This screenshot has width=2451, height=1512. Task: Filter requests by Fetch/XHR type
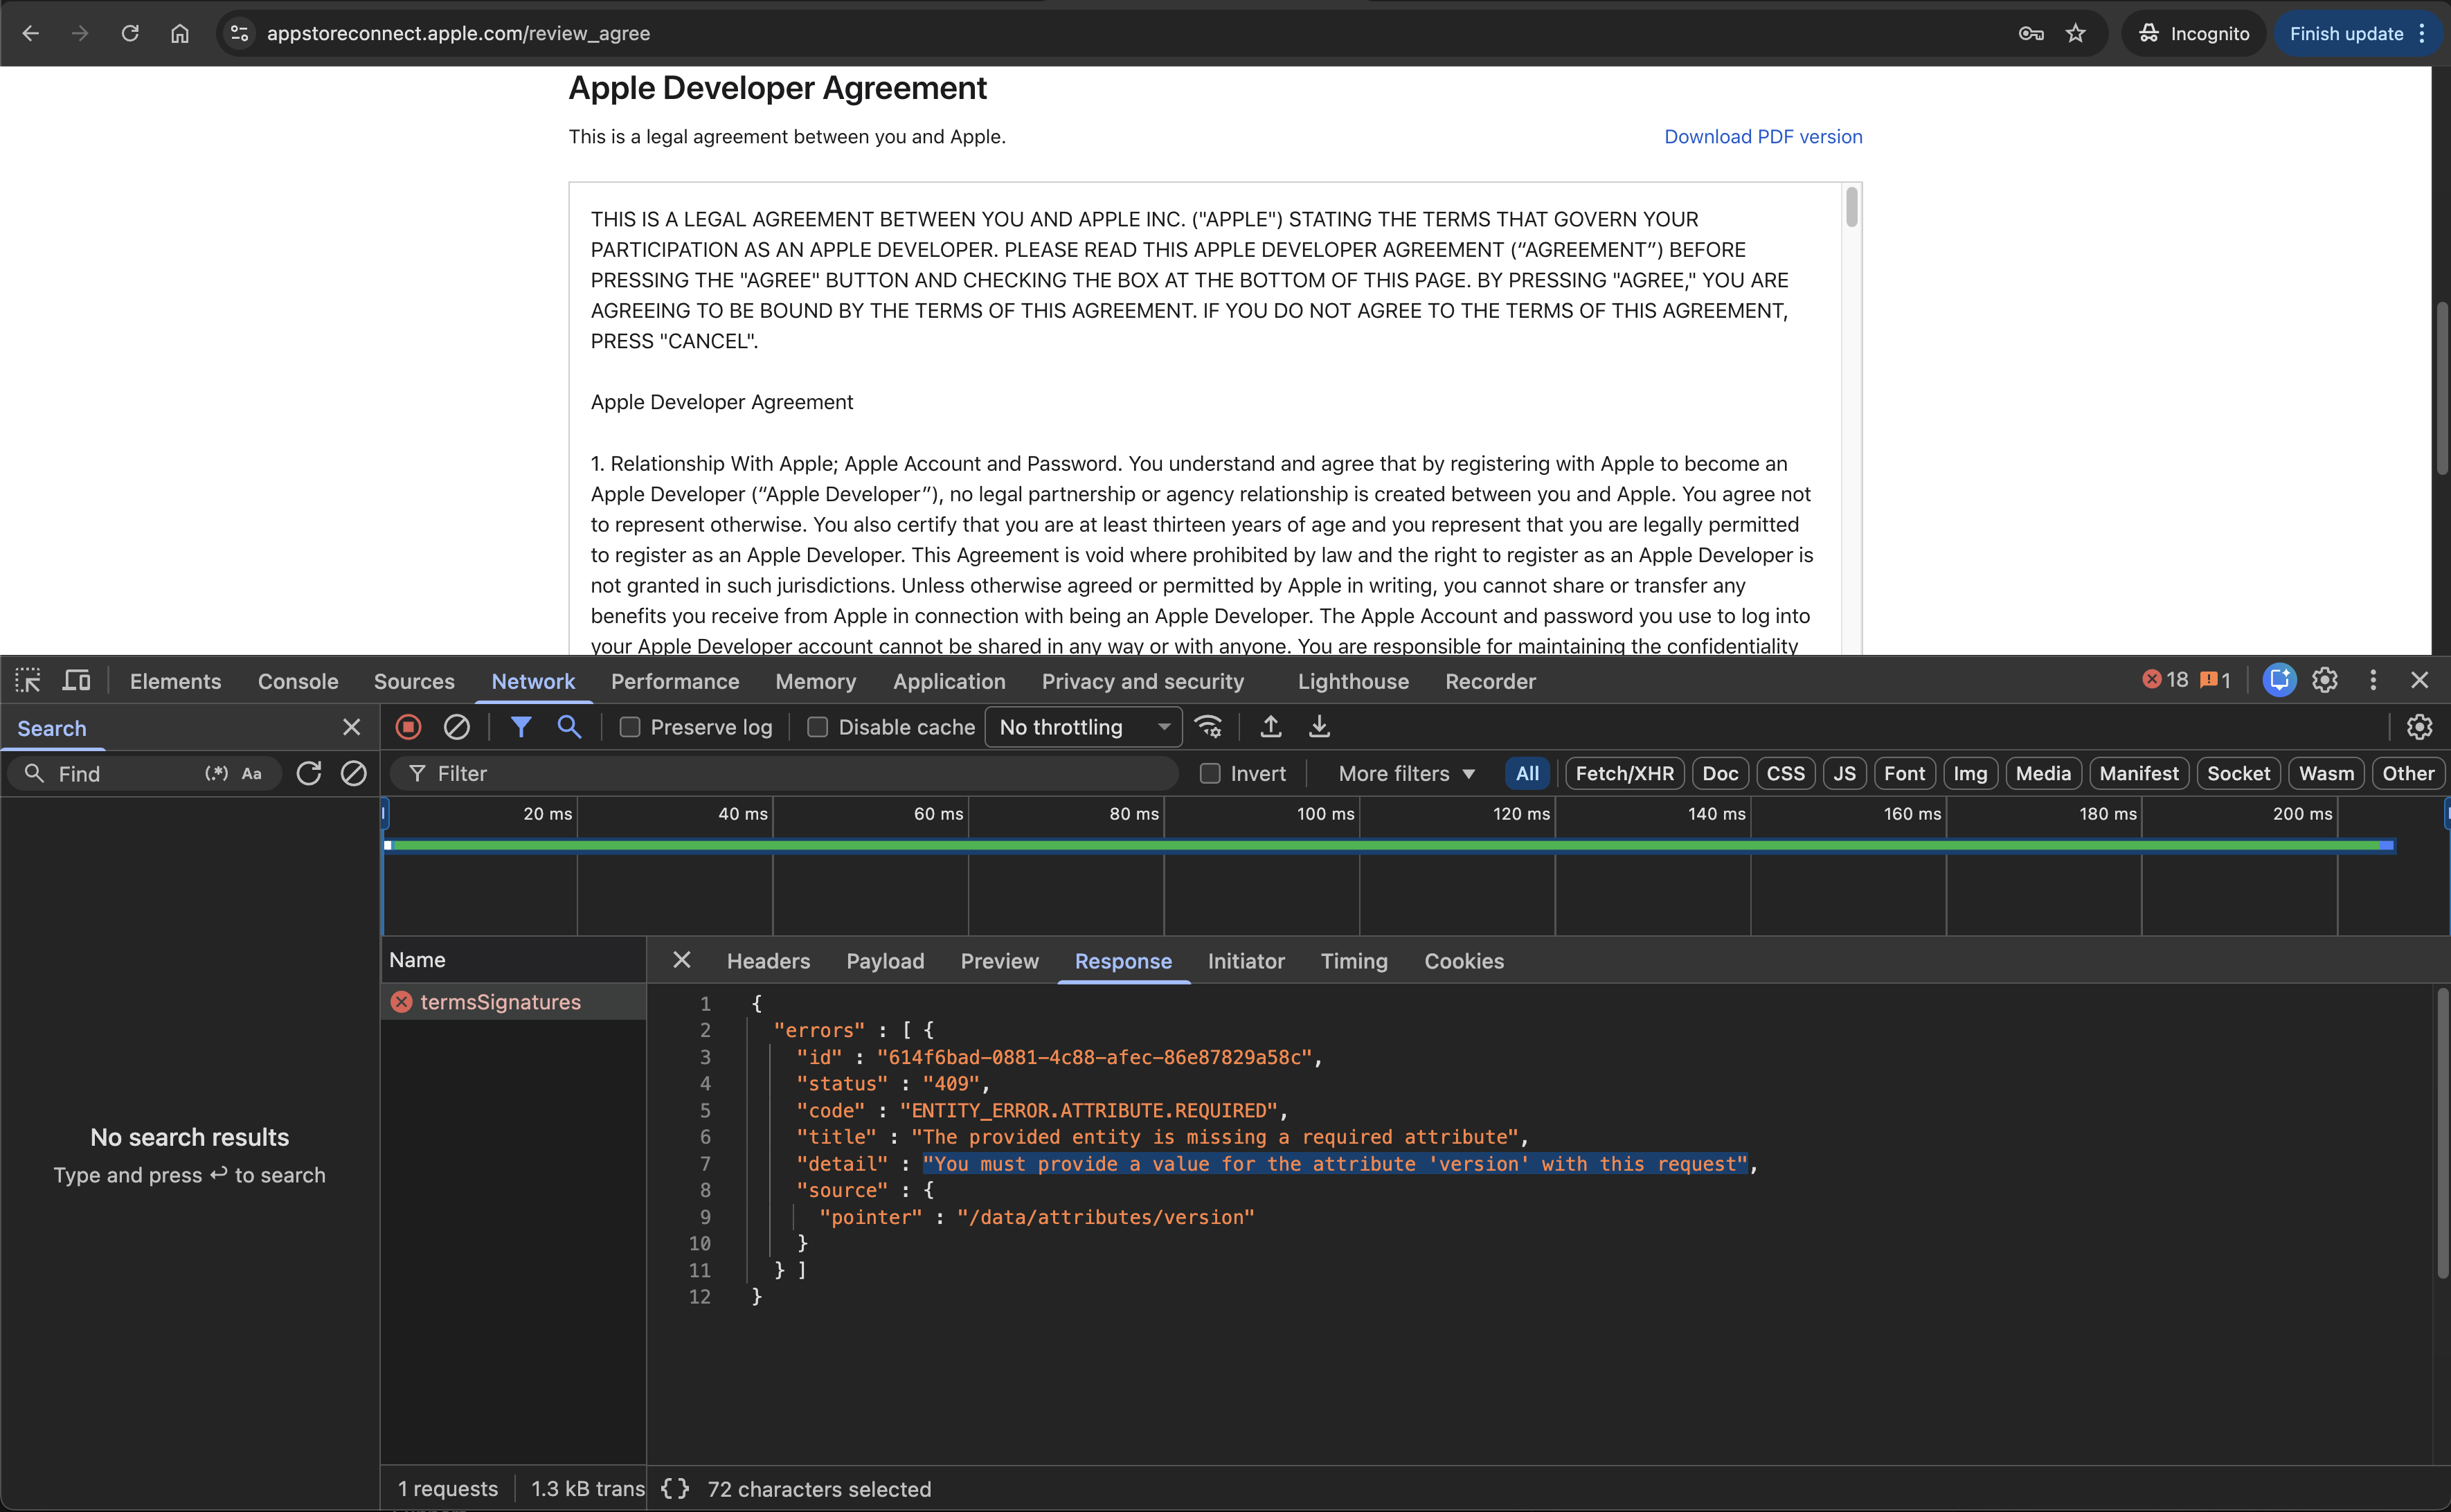point(1624,773)
